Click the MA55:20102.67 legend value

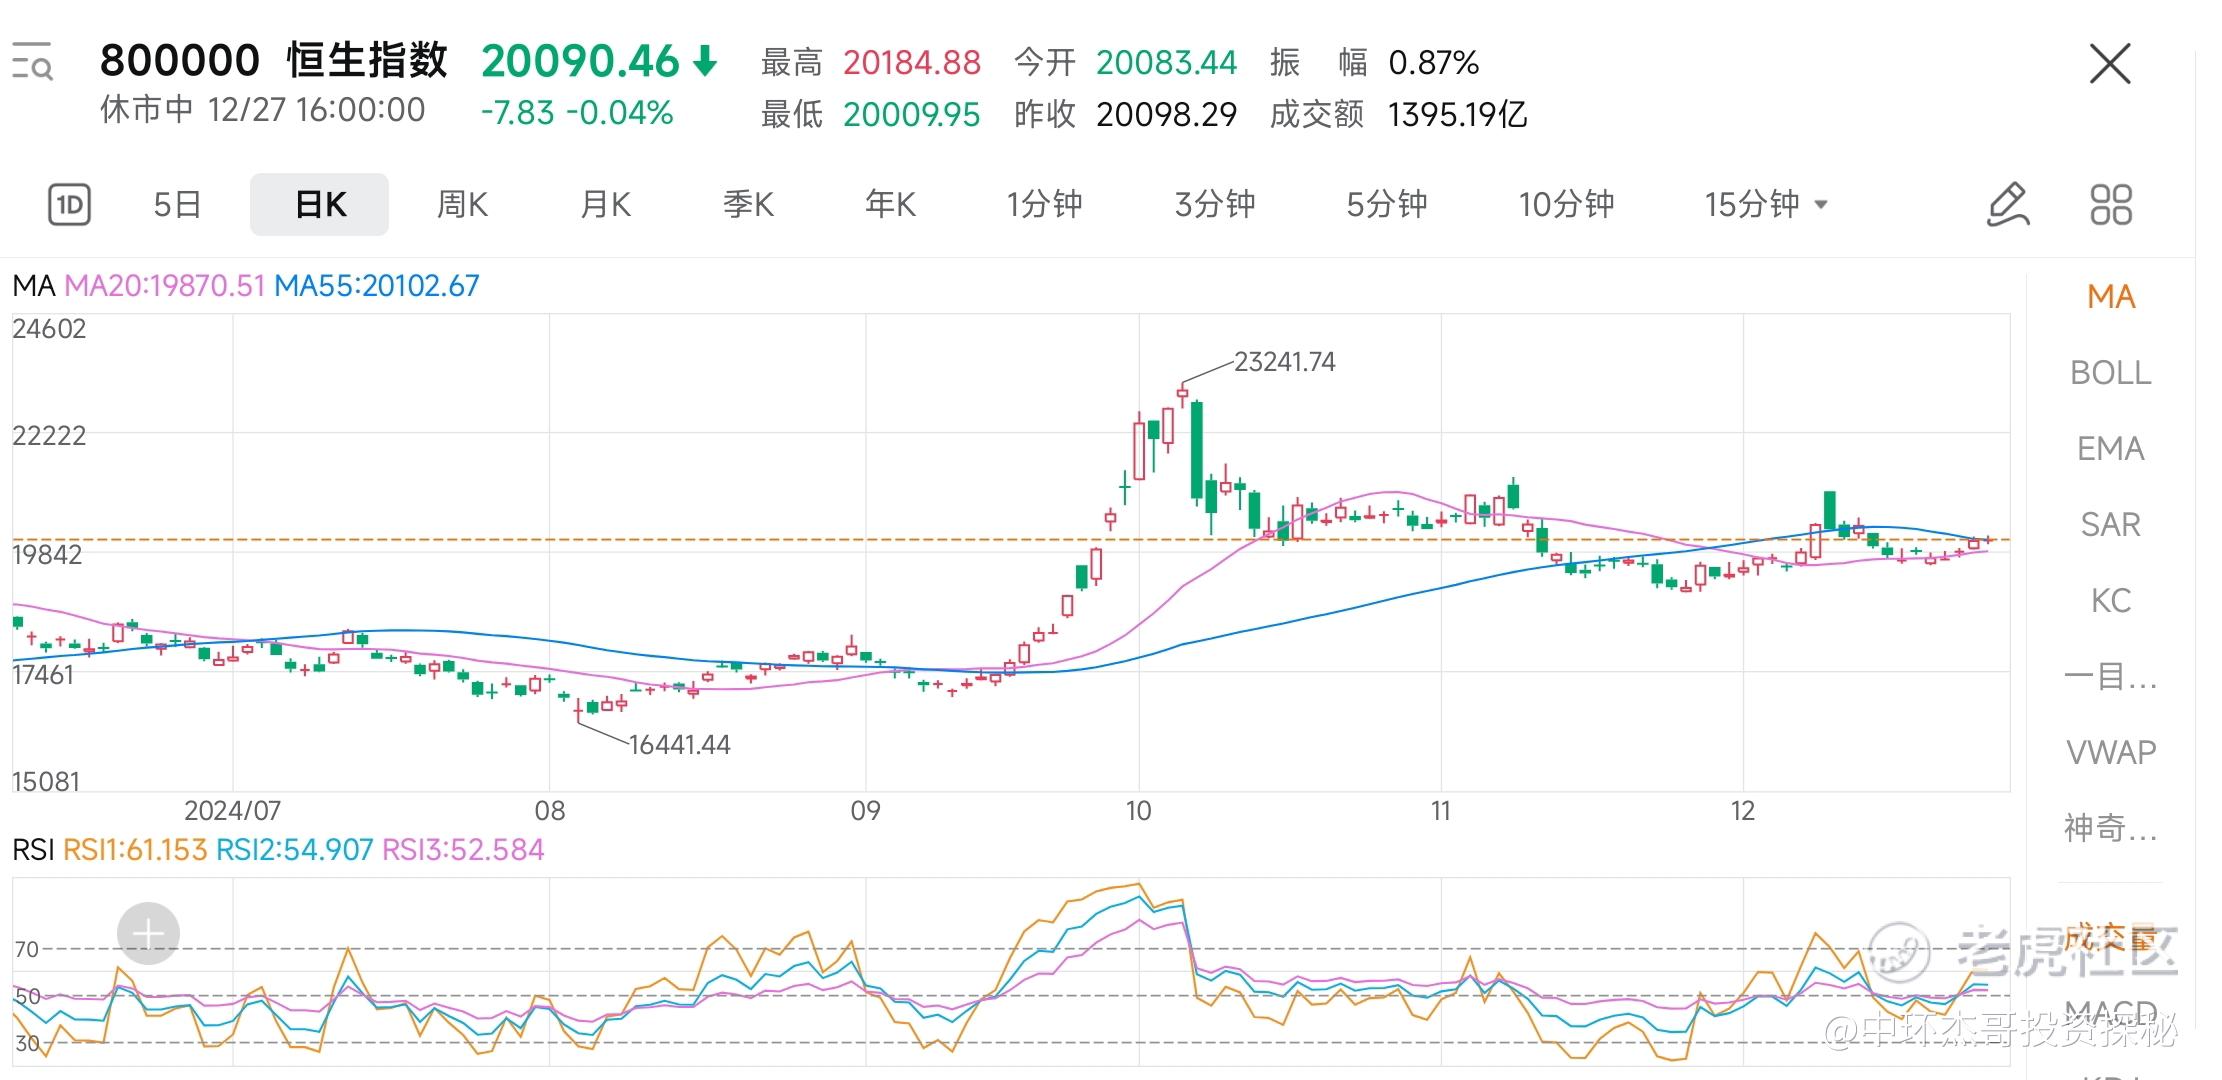(377, 286)
